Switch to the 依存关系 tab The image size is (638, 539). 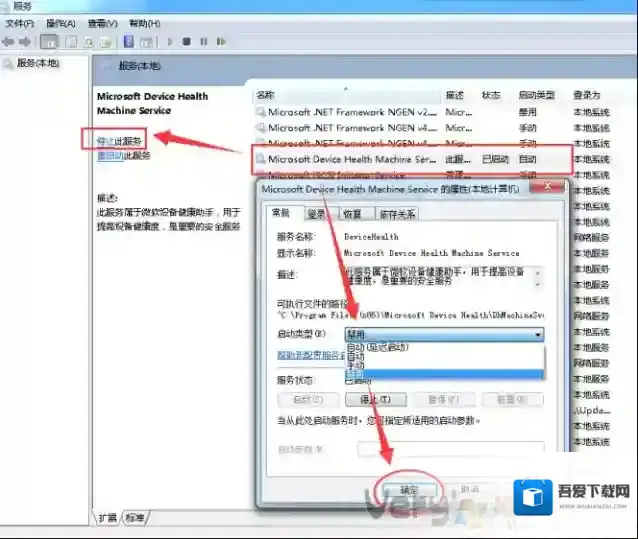tap(397, 214)
